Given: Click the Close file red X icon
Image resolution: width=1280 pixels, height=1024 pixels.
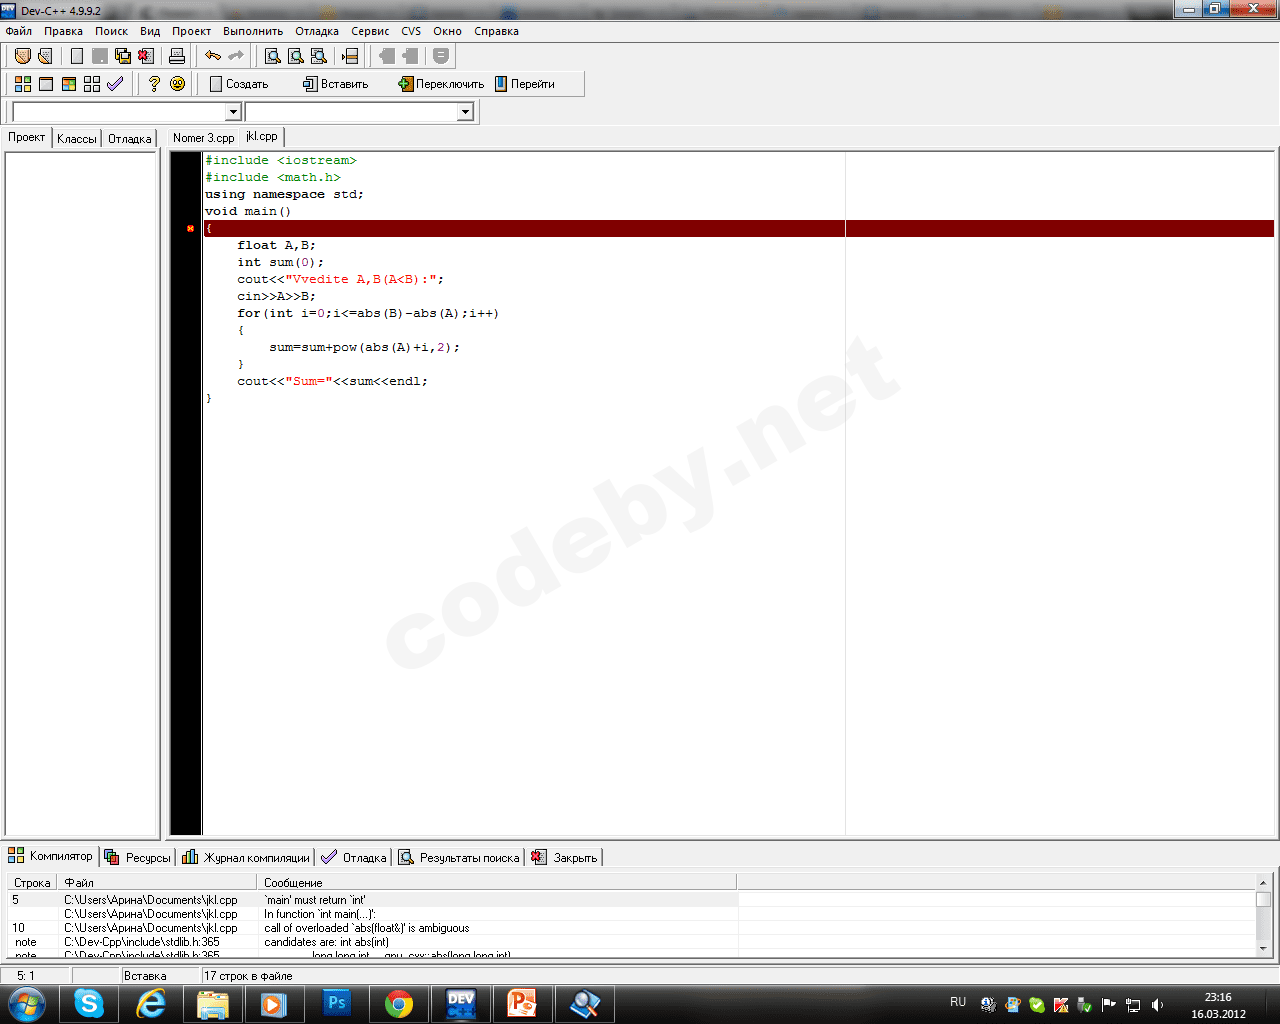Looking at the screenshot, I should tap(146, 56).
